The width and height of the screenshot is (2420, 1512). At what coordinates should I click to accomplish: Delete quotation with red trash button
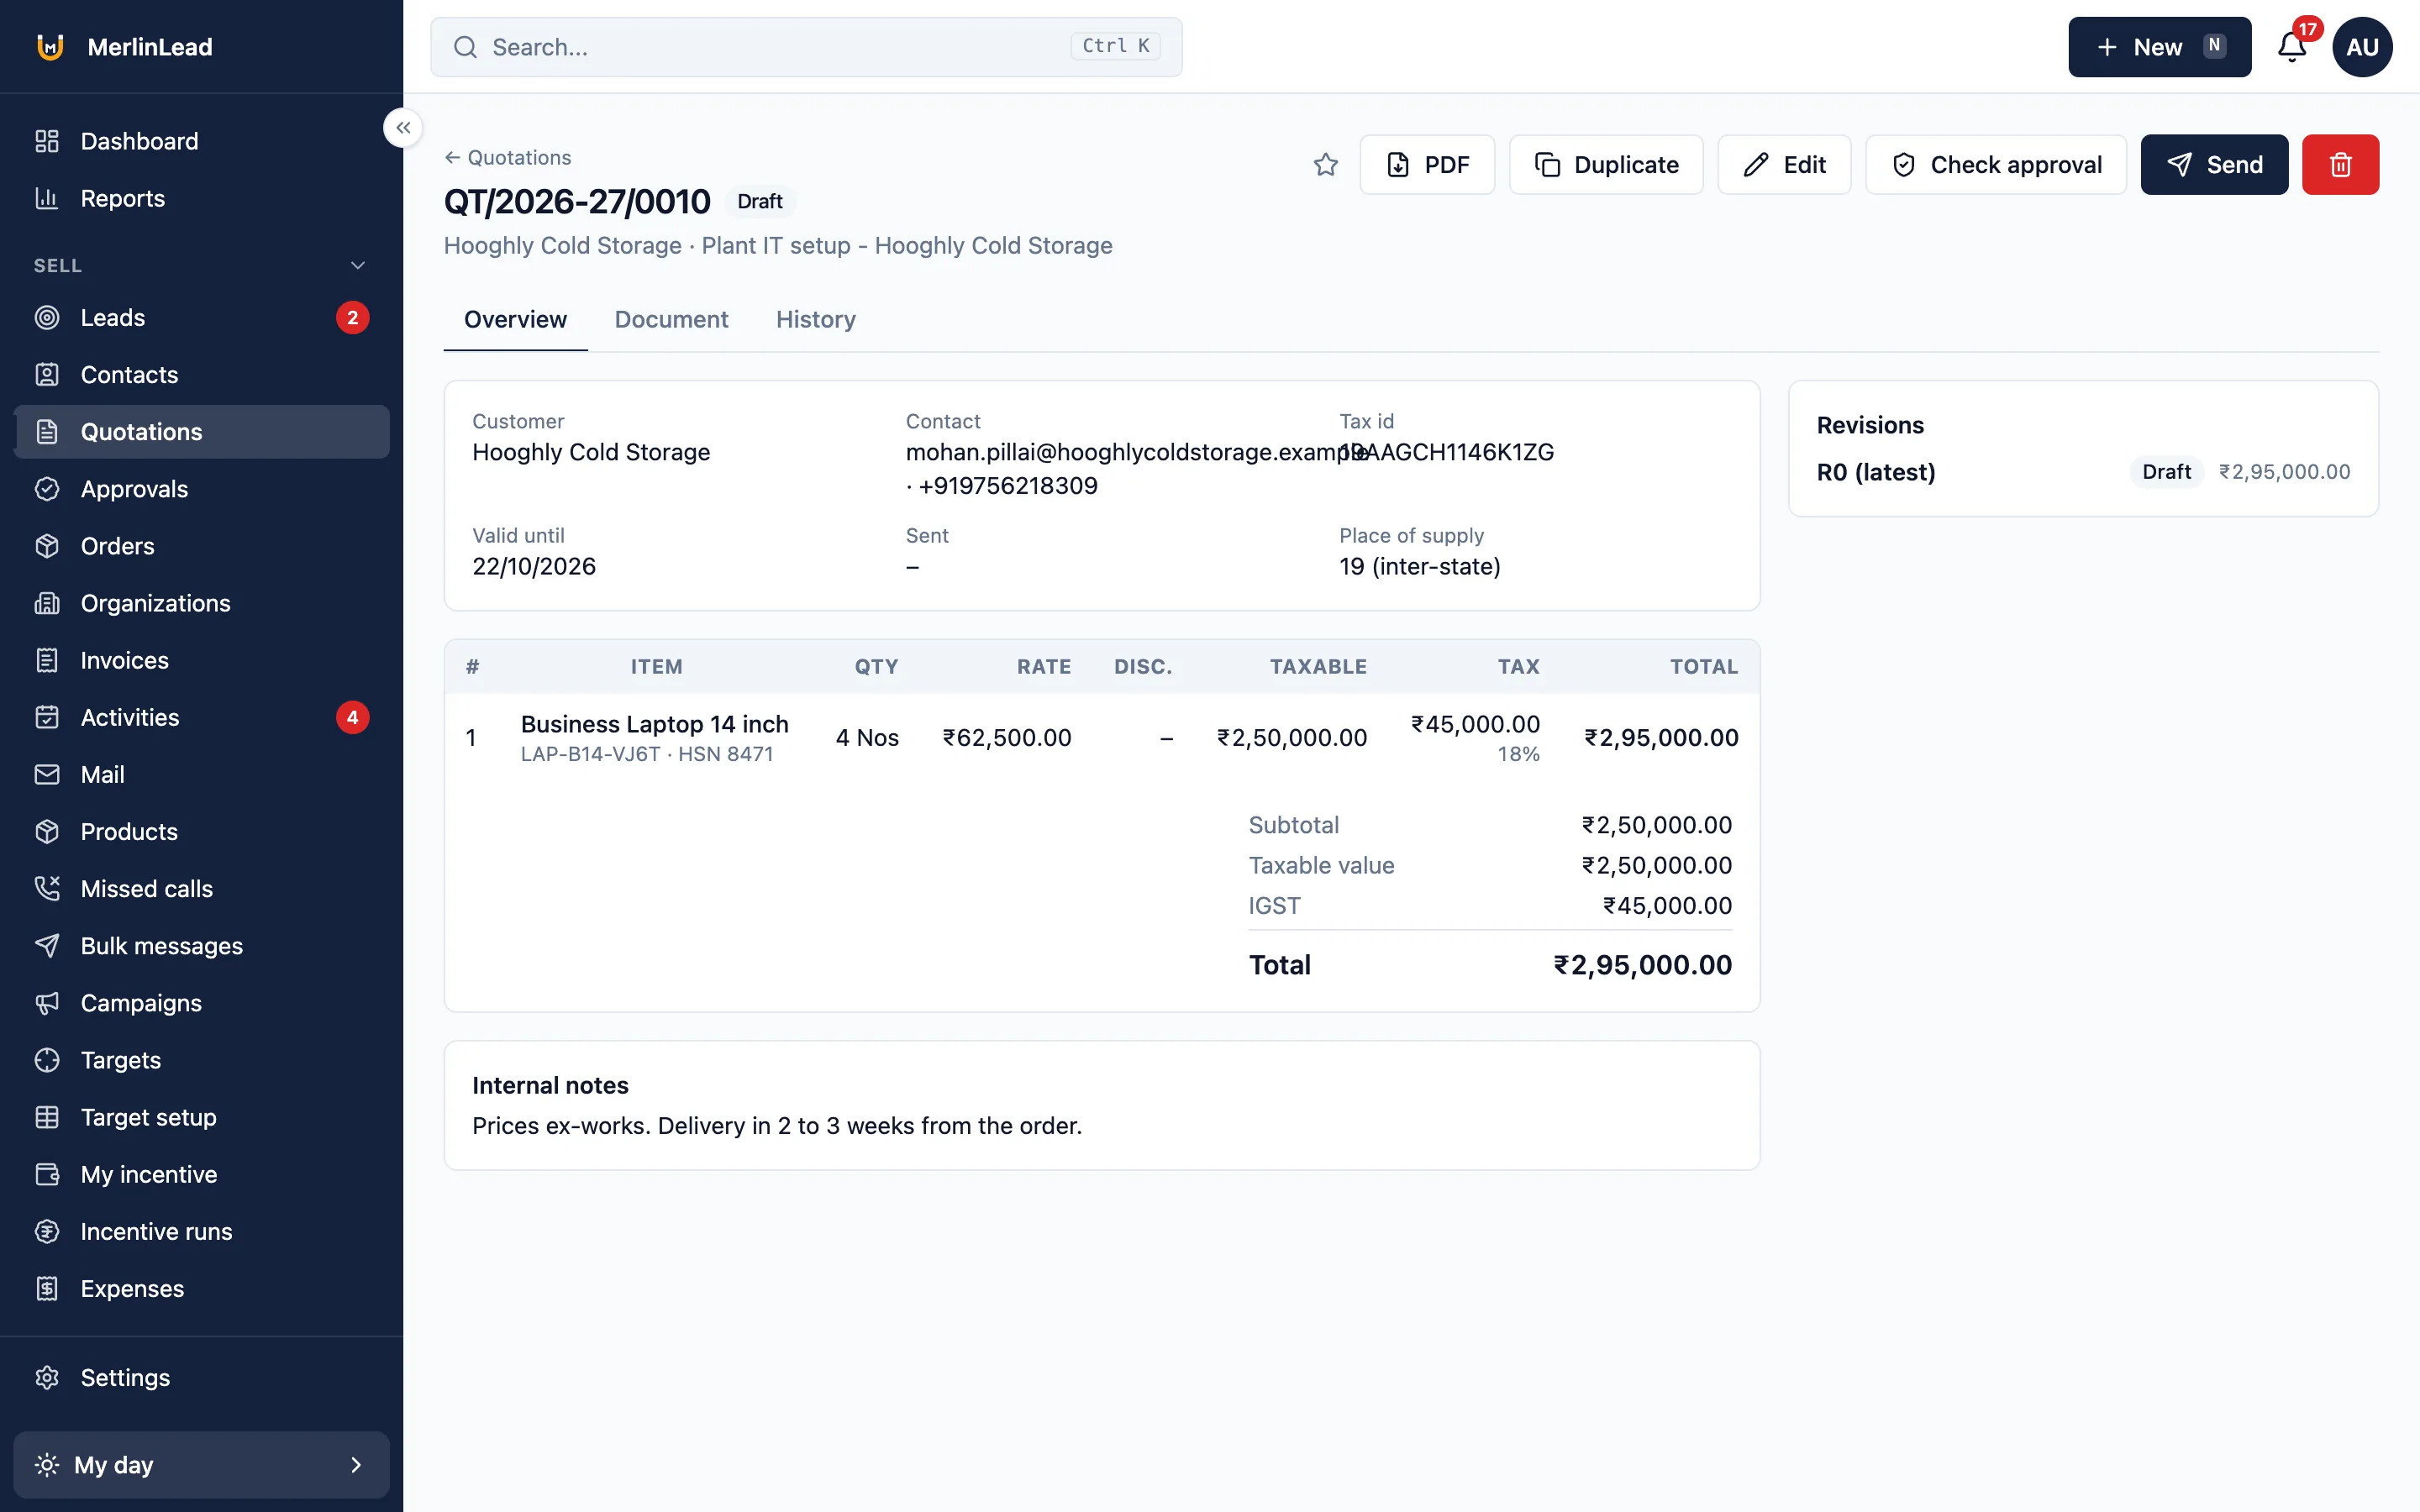pos(2340,165)
